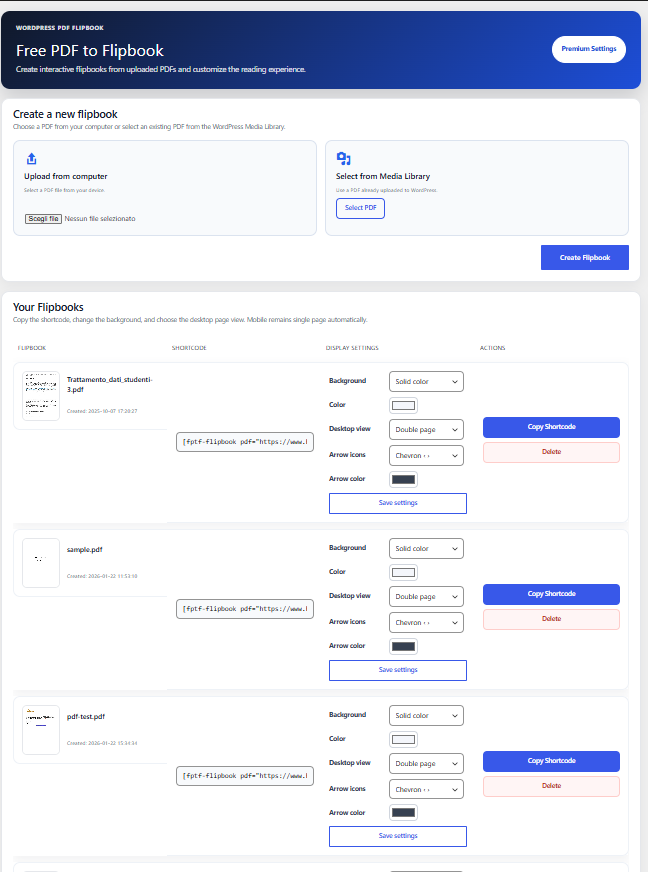The height and width of the screenshot is (872, 648).
Task: Click the upload from computer icon
Action: click(x=32, y=159)
